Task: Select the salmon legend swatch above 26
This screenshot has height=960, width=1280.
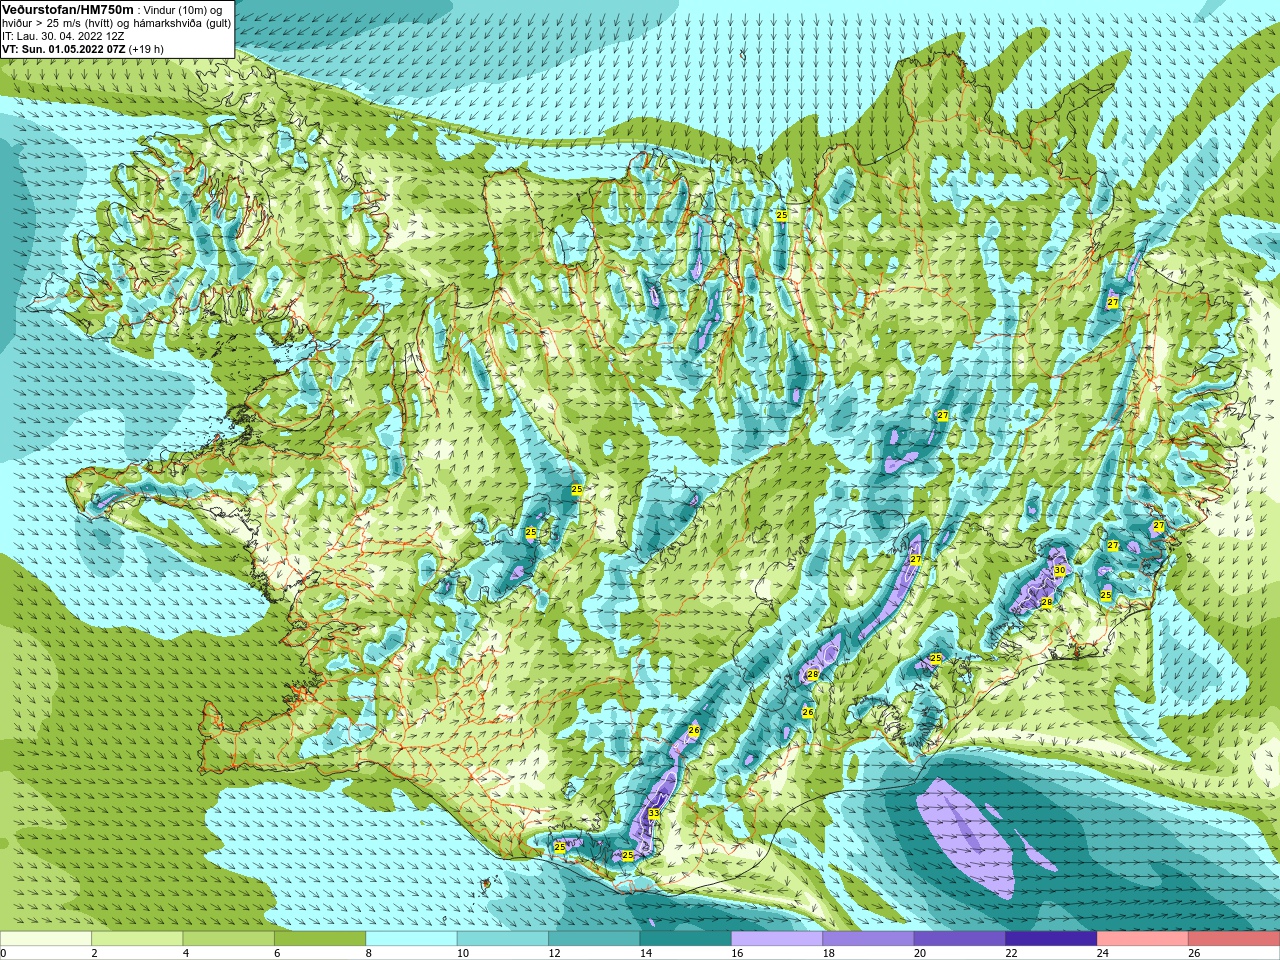Action: point(1234,939)
